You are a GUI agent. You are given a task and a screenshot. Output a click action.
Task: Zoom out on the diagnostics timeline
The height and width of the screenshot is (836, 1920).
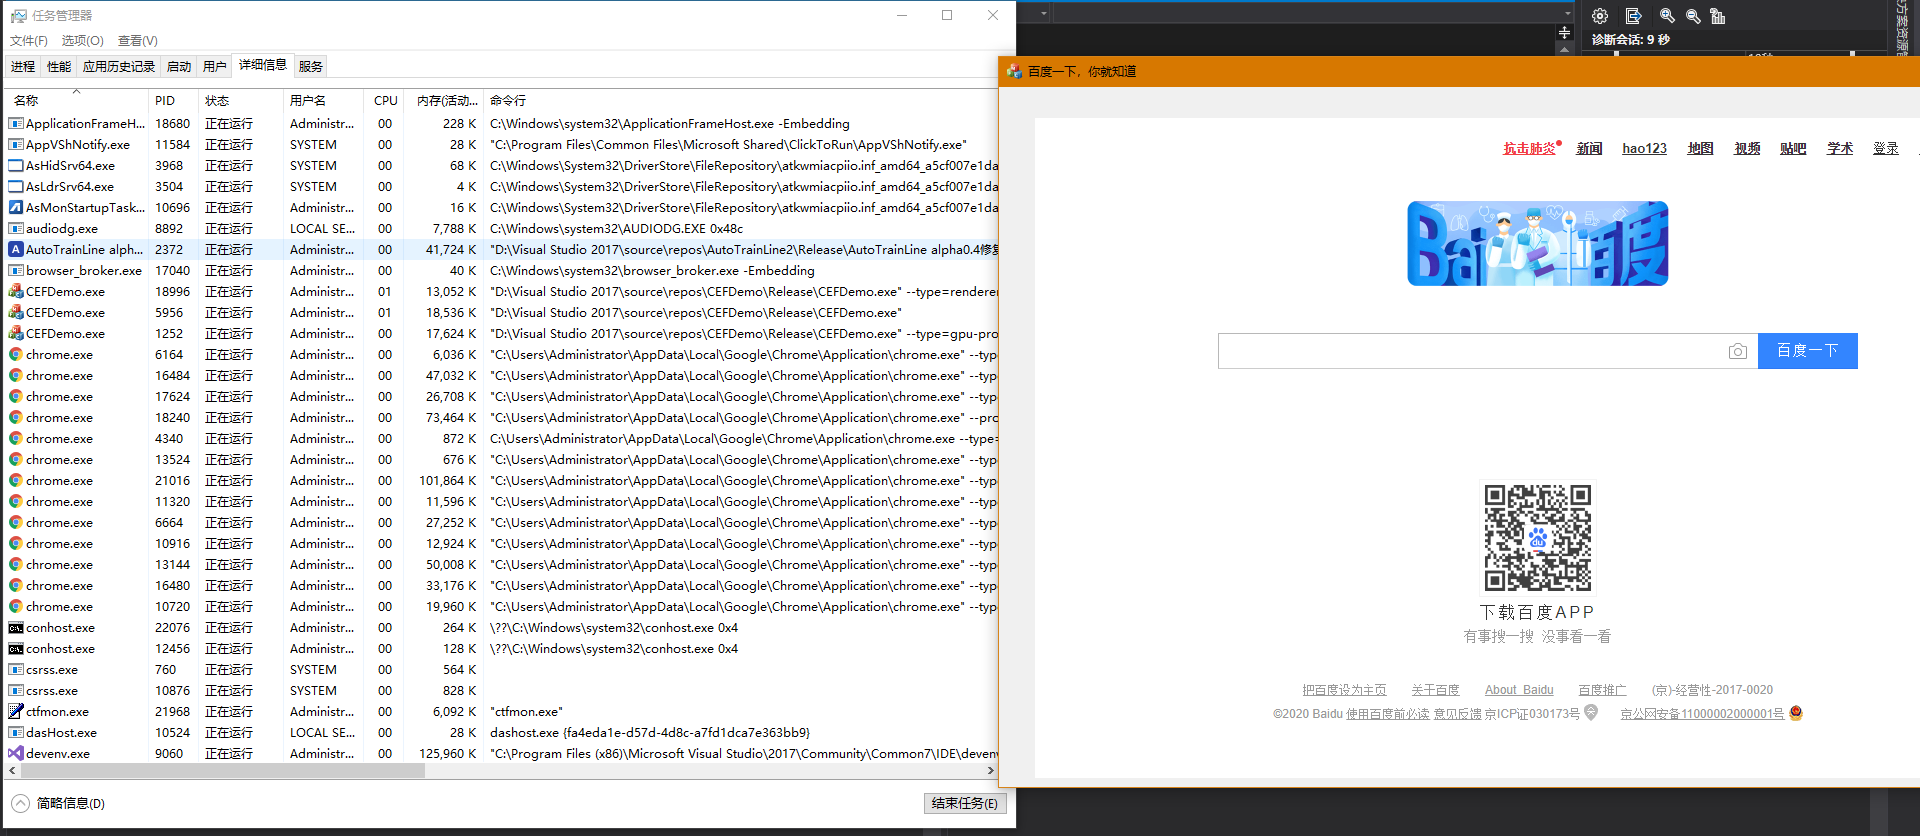[1693, 16]
